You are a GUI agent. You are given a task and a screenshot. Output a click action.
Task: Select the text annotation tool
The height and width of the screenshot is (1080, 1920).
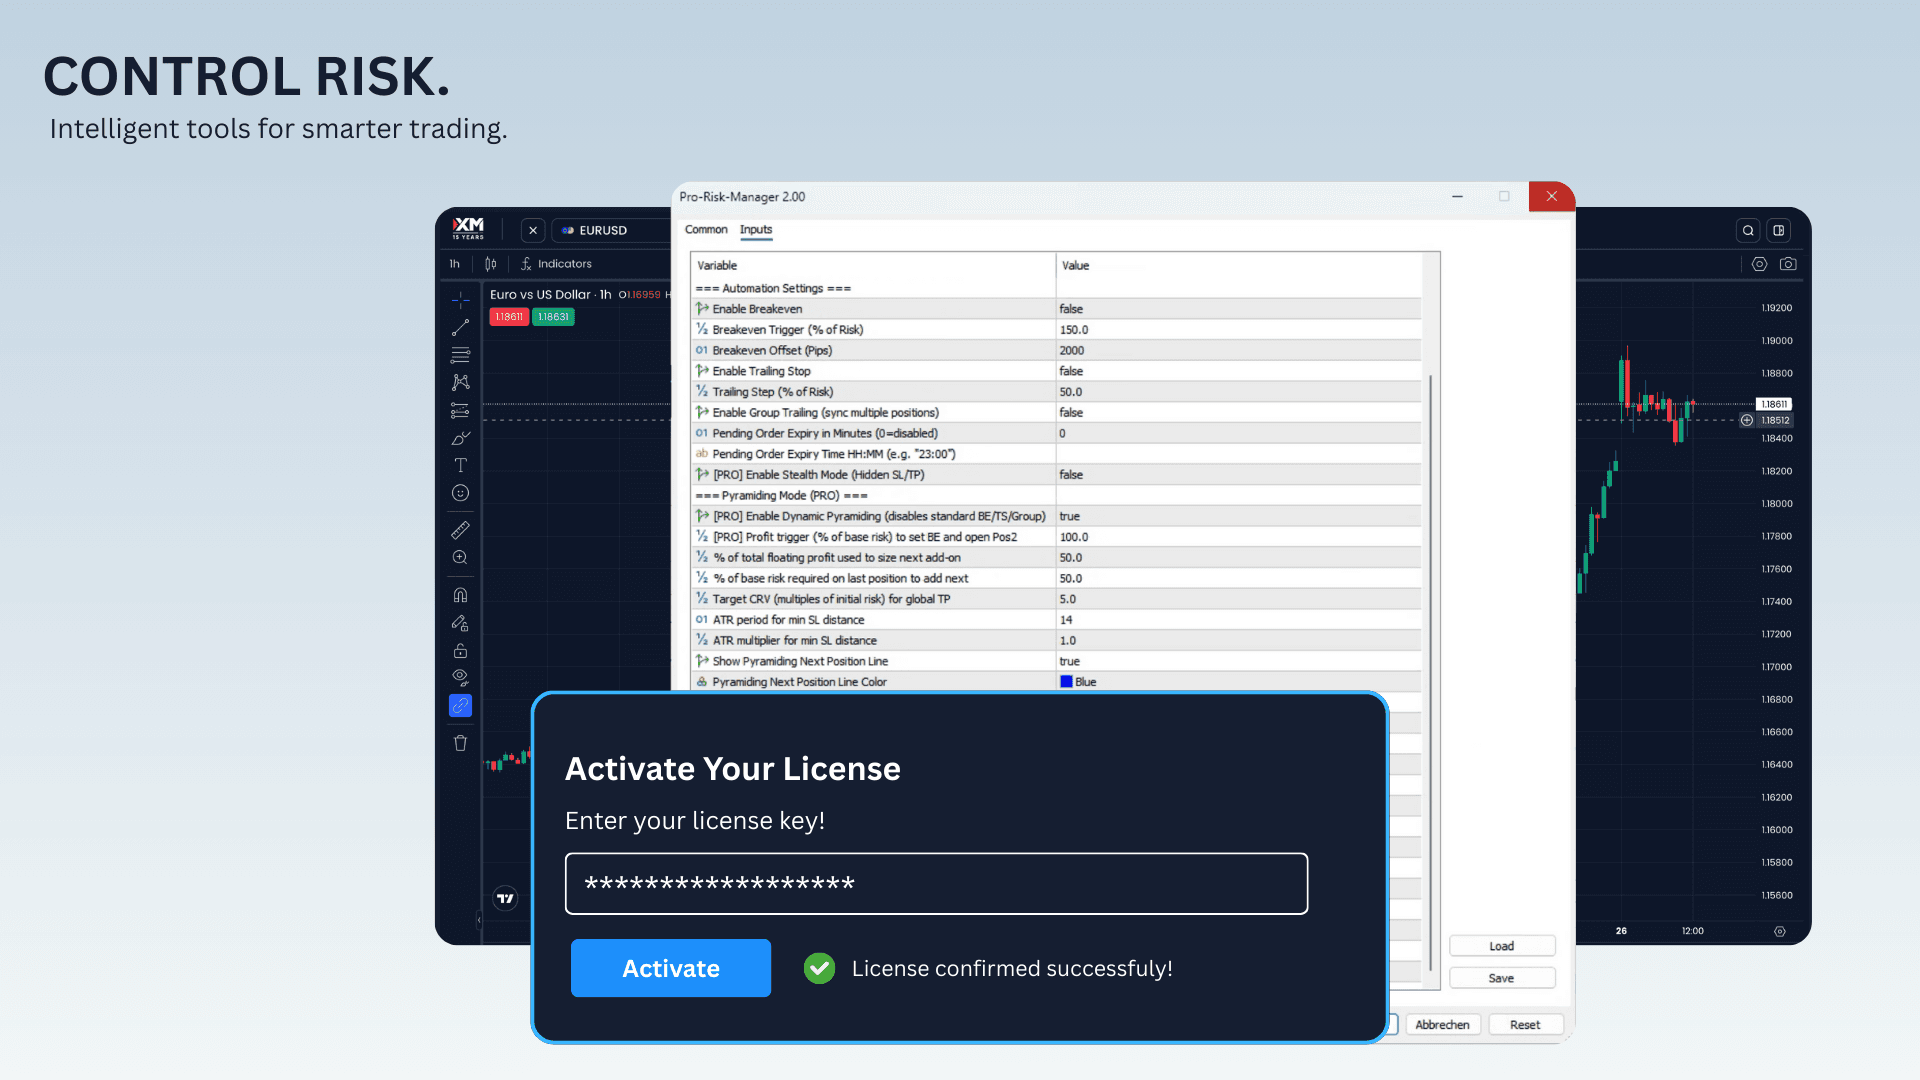[x=460, y=465]
